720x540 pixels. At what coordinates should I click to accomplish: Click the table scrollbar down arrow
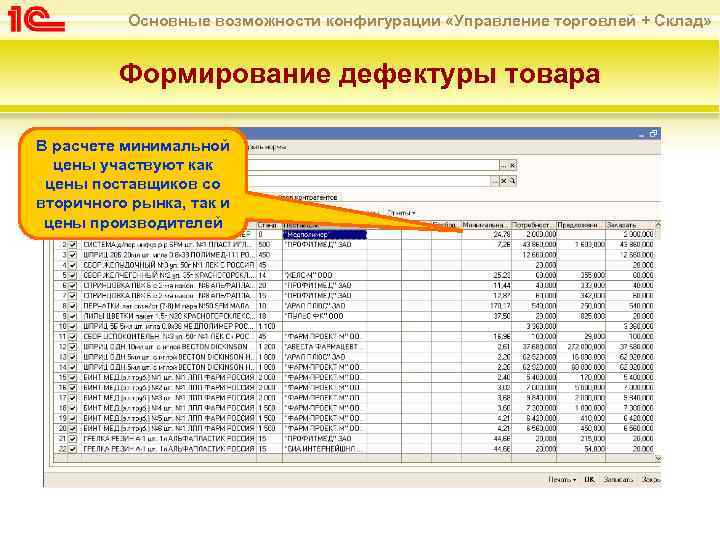pyautogui.click(x=658, y=458)
